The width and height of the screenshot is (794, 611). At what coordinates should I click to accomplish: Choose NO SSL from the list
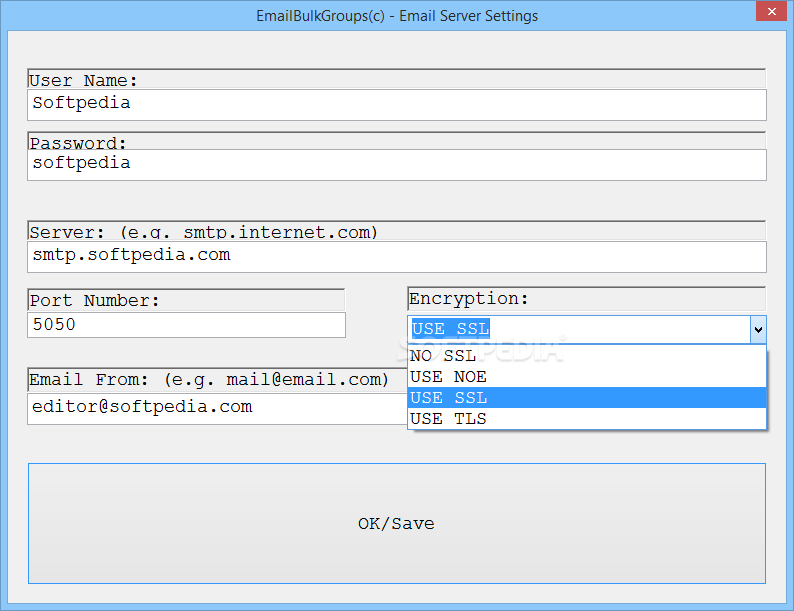pos(587,356)
